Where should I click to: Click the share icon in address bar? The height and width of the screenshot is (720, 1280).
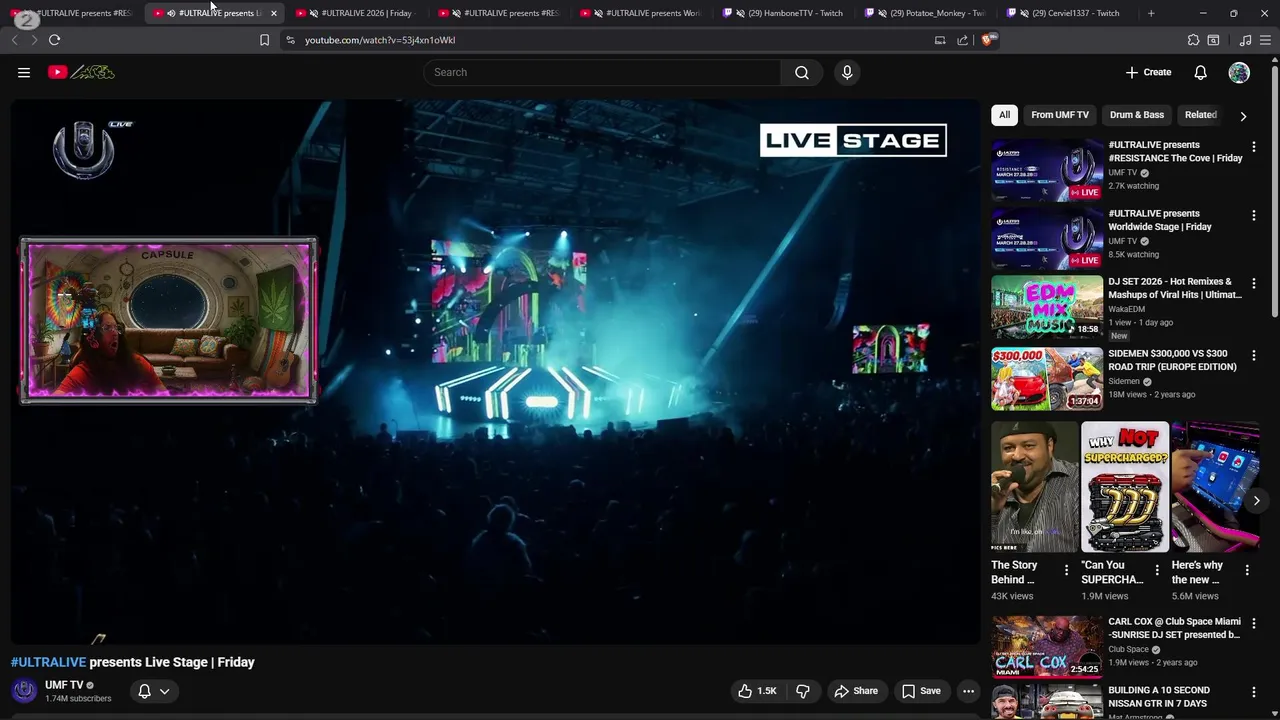(x=962, y=40)
